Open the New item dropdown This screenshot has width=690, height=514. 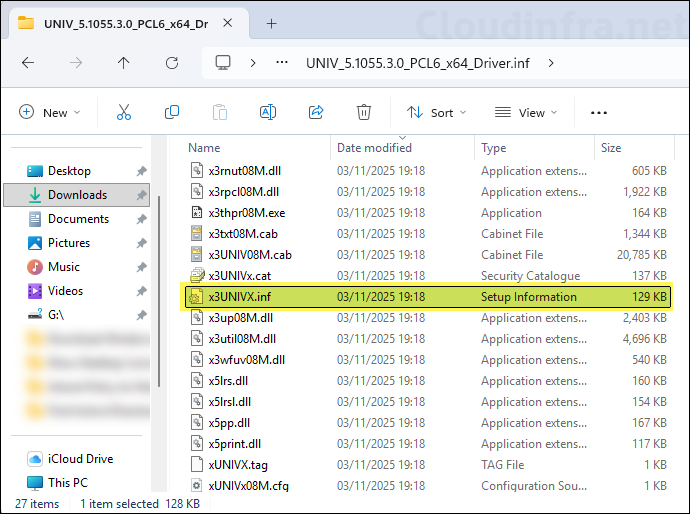coord(50,112)
